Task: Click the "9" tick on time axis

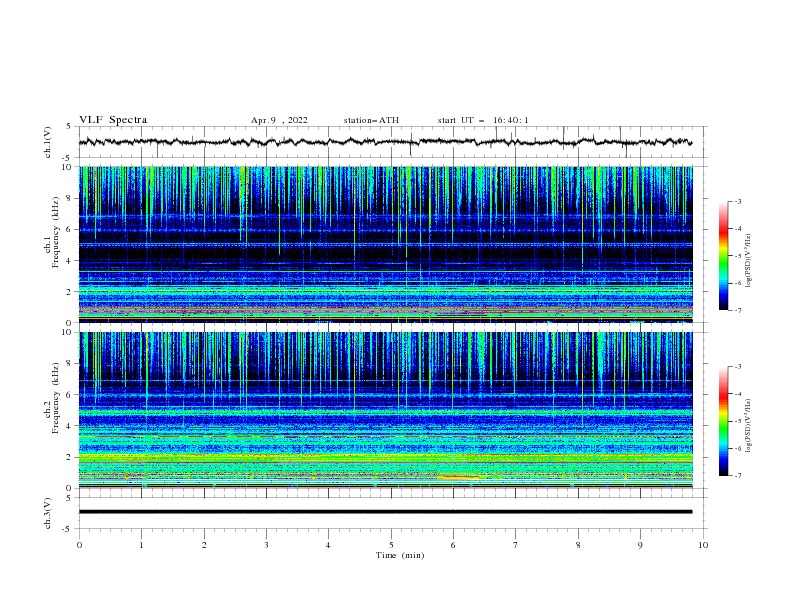Action: (x=640, y=545)
